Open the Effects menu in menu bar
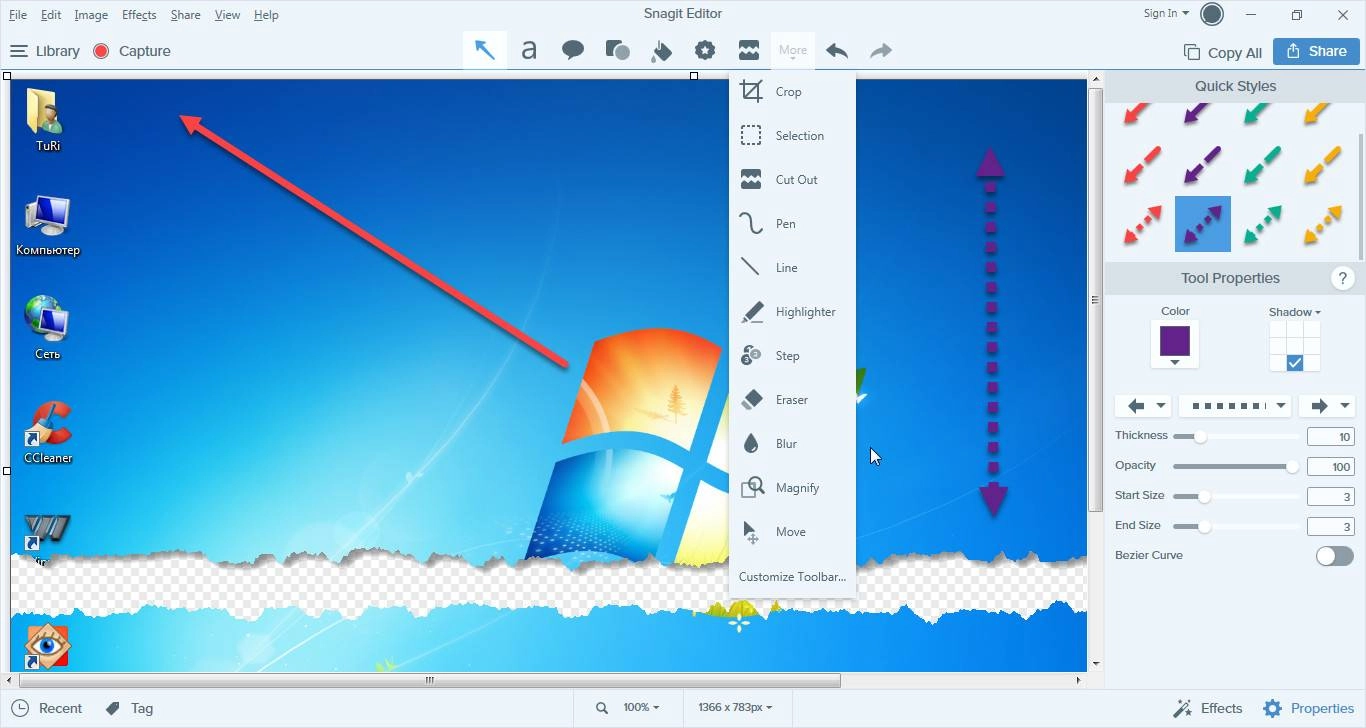Screen dimensions: 1366x728 [139, 15]
